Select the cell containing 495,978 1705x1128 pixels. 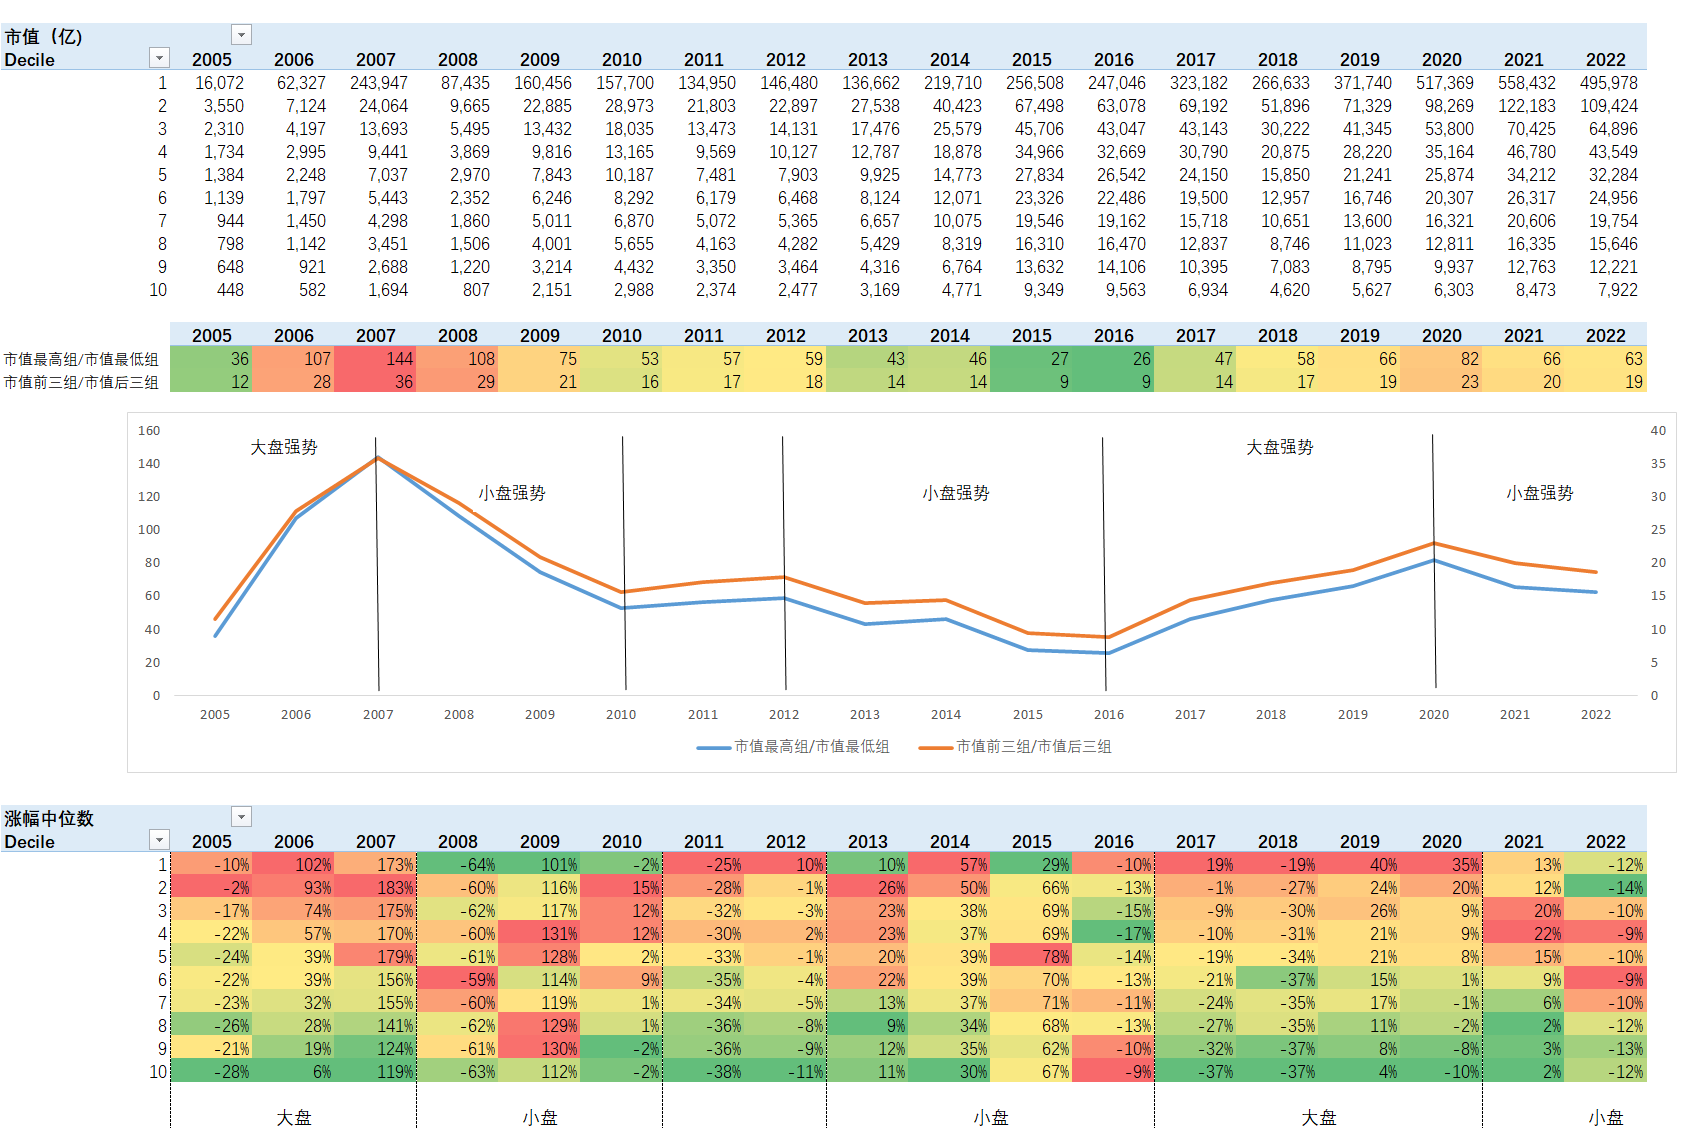click(x=1608, y=83)
